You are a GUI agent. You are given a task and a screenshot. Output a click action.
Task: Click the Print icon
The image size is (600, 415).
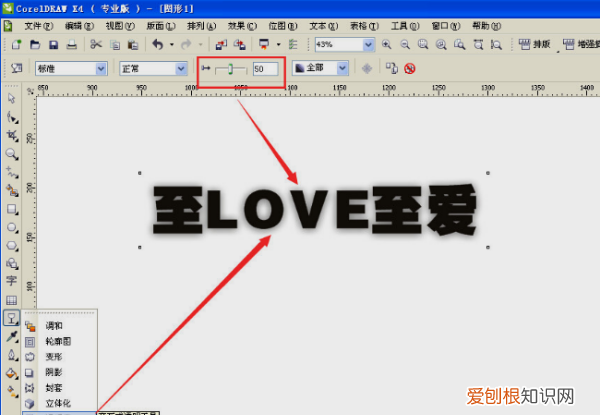click(72, 45)
